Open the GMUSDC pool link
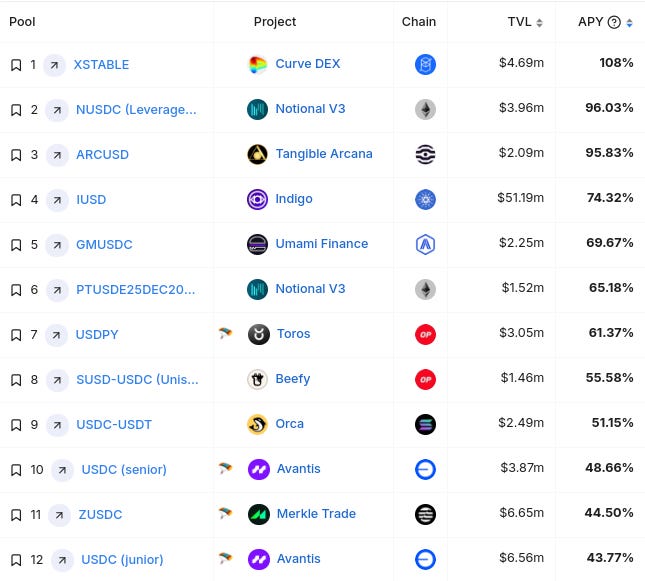Image resolution: width=645 pixels, height=581 pixels. click(x=104, y=245)
